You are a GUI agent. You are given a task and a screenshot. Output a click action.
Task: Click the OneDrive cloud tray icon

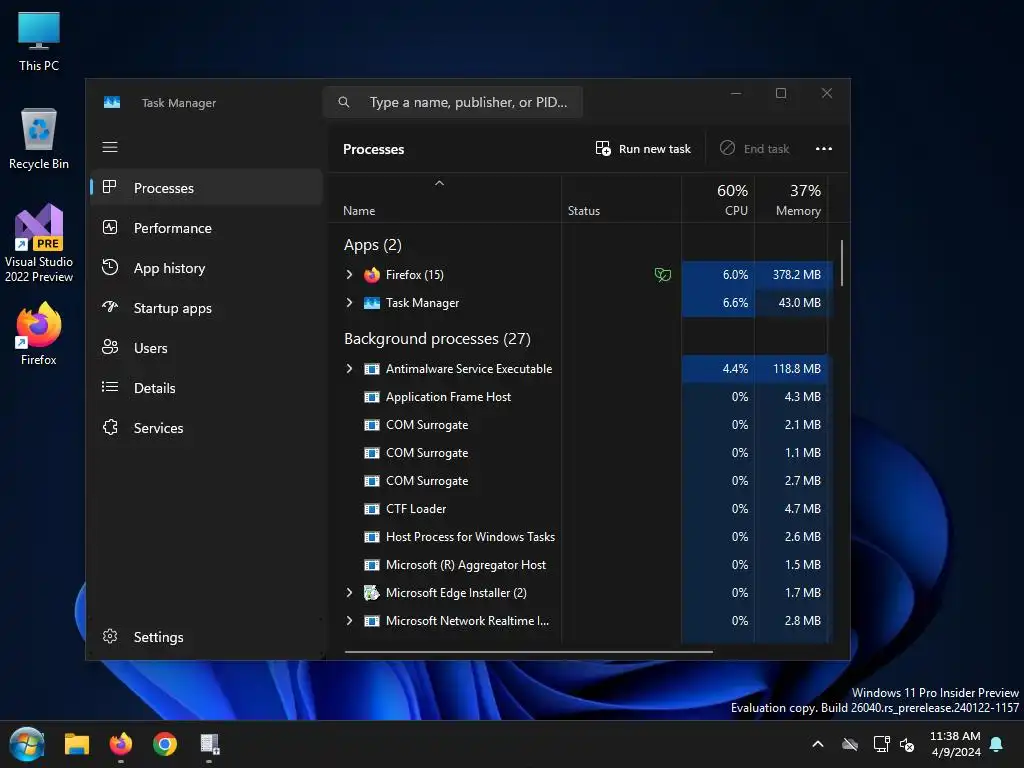point(850,744)
